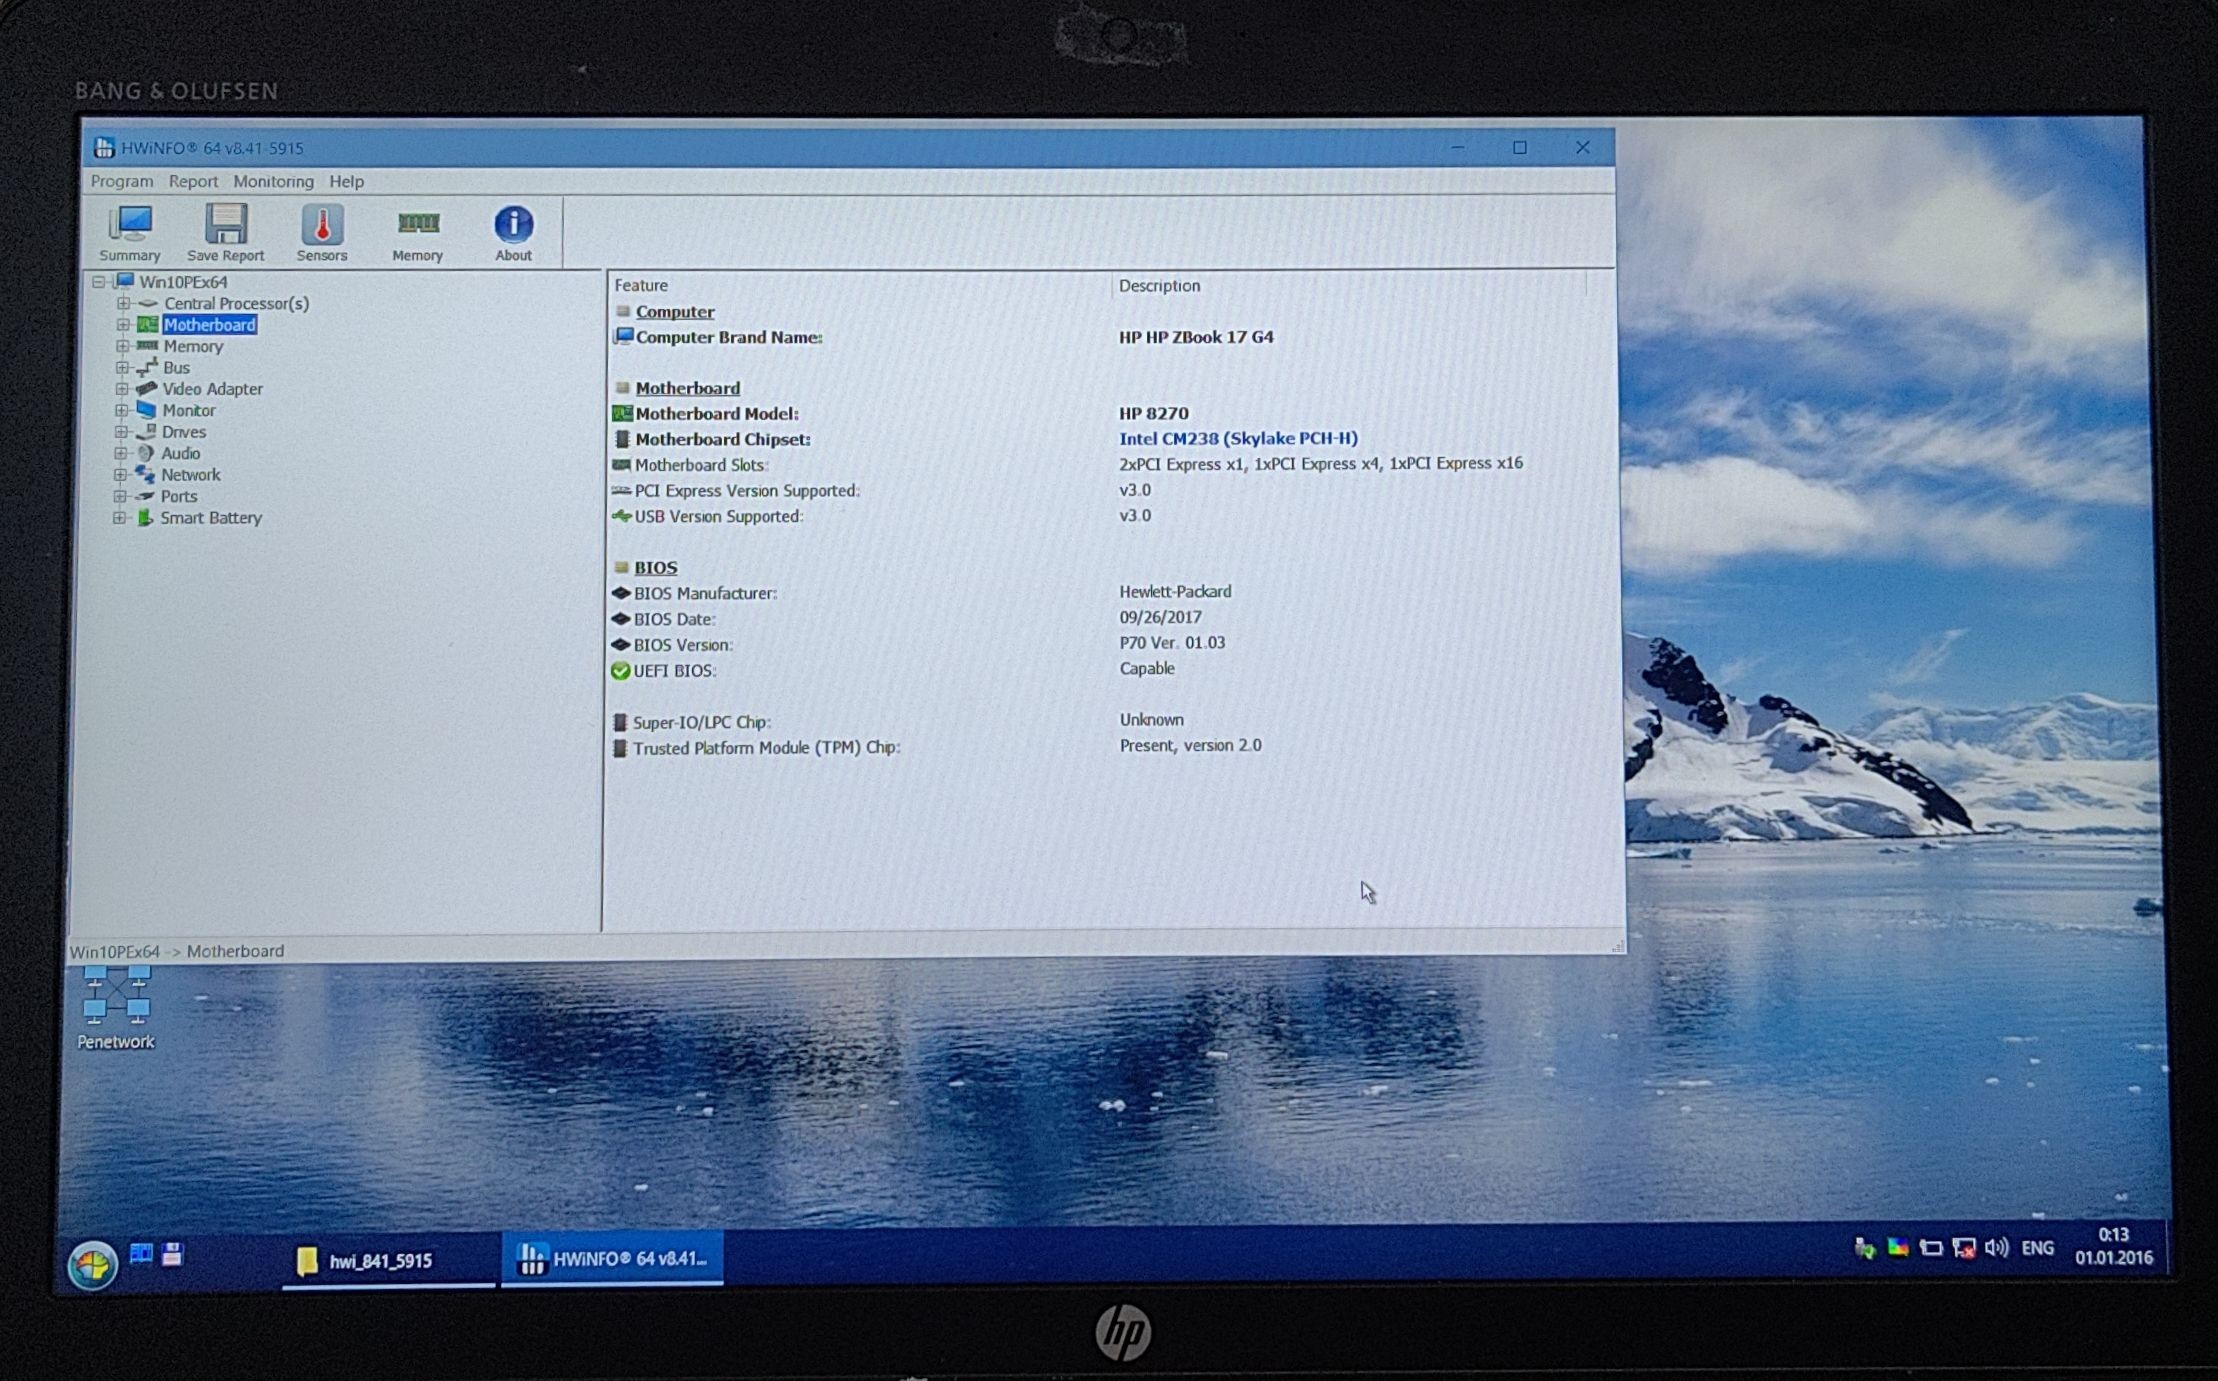Select the Bus node icon in the tree

147,368
